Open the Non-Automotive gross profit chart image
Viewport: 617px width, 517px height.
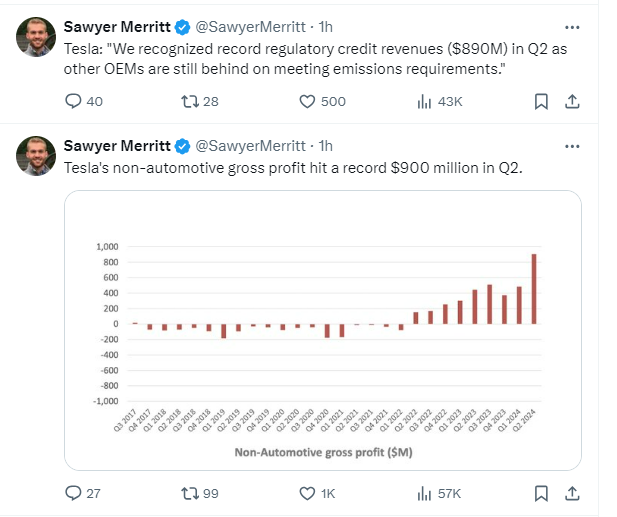point(323,330)
